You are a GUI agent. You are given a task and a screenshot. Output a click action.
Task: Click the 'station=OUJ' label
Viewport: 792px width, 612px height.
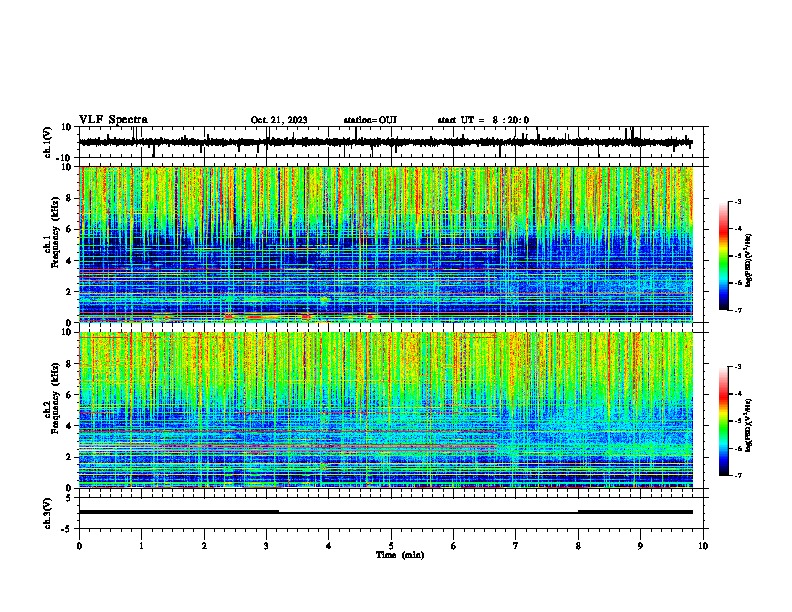(x=370, y=120)
